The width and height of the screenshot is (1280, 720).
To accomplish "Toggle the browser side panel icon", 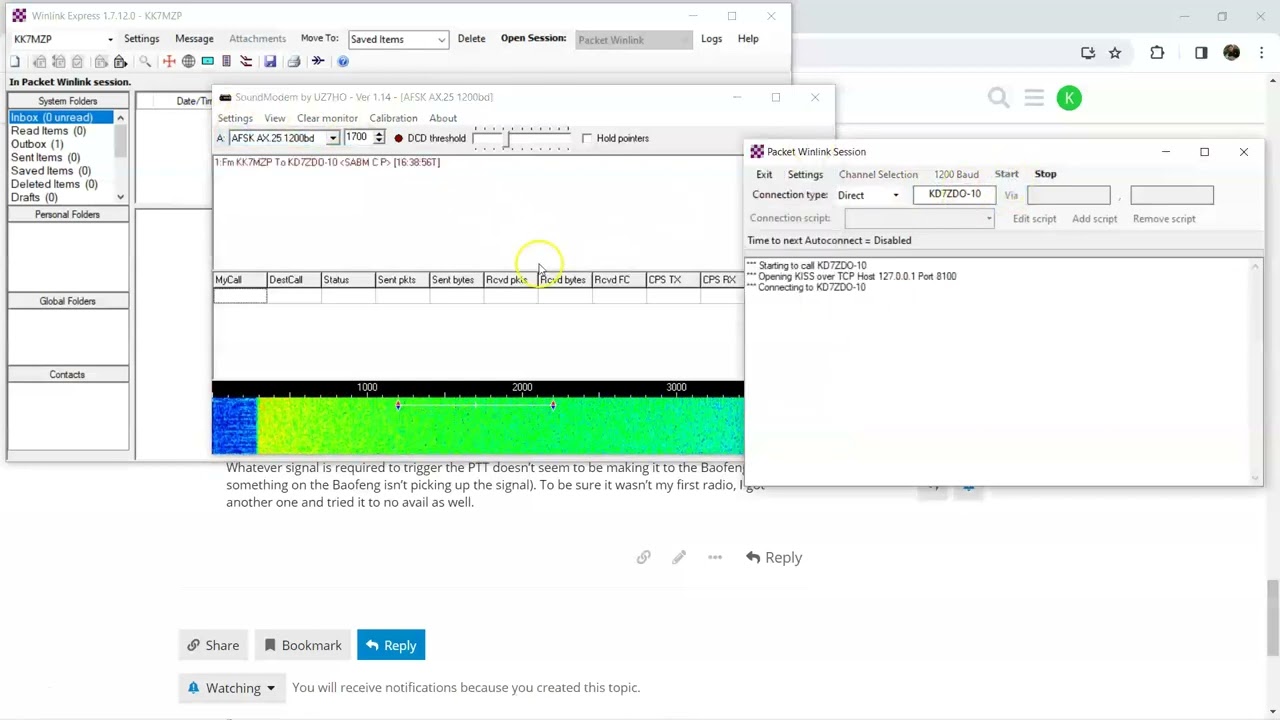I will 1201,53.
